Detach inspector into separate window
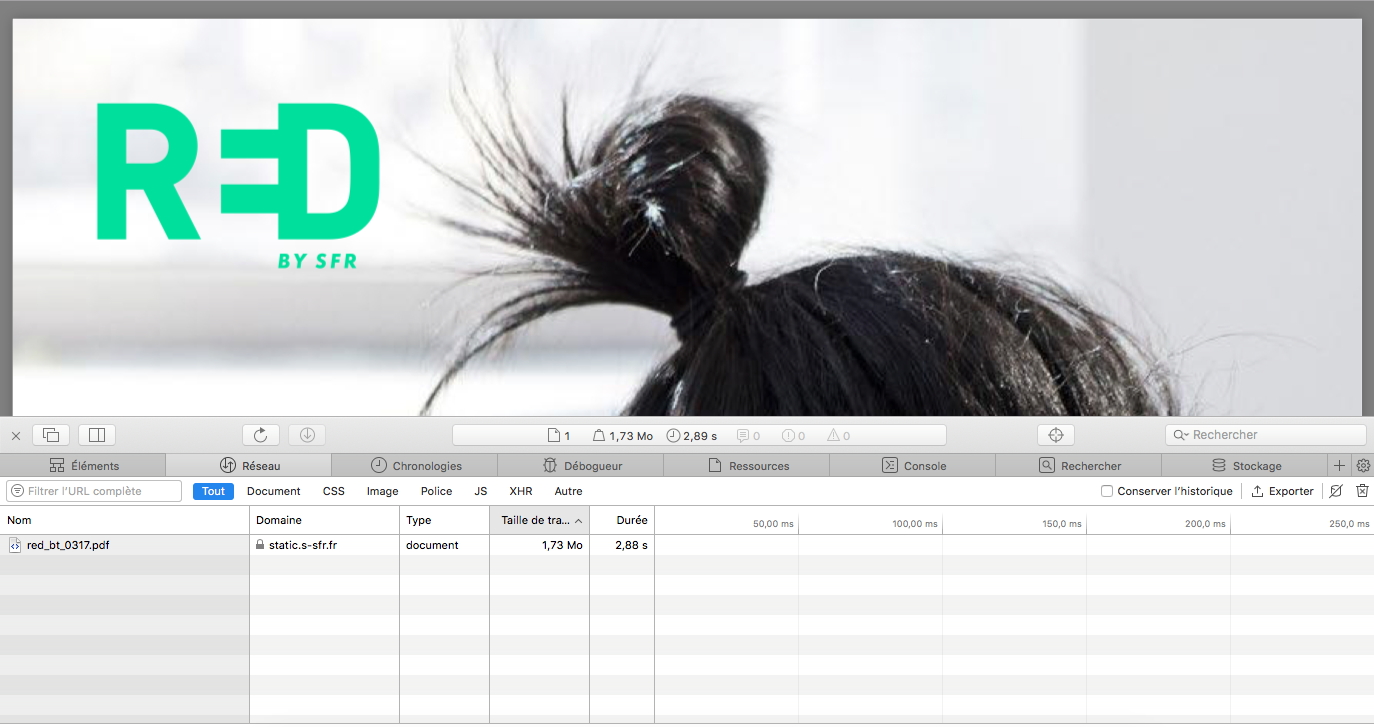Image resolution: width=1374 pixels, height=727 pixels. click(51, 435)
